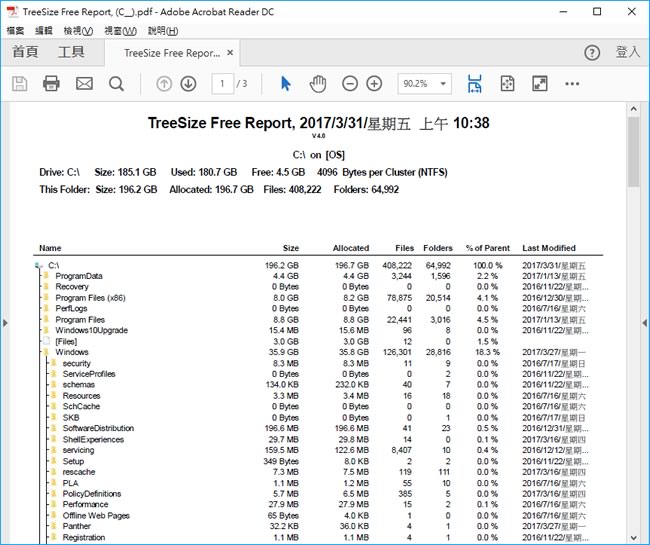Click the ShellExperiences folder name
Image resolution: width=650 pixels, height=545 pixels.
(93, 439)
